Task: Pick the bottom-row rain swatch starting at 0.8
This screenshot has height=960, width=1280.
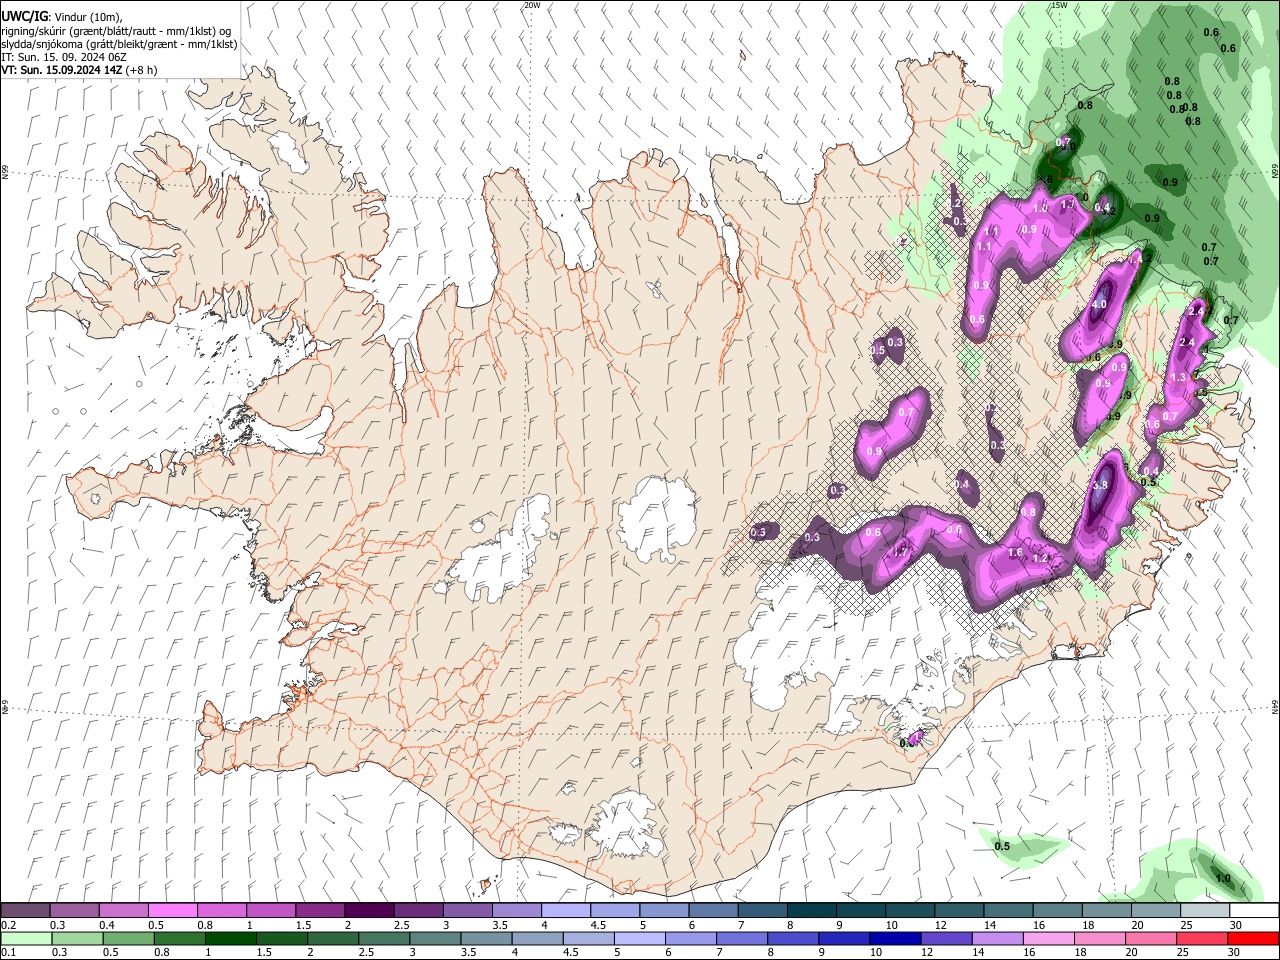Action: click(180, 938)
